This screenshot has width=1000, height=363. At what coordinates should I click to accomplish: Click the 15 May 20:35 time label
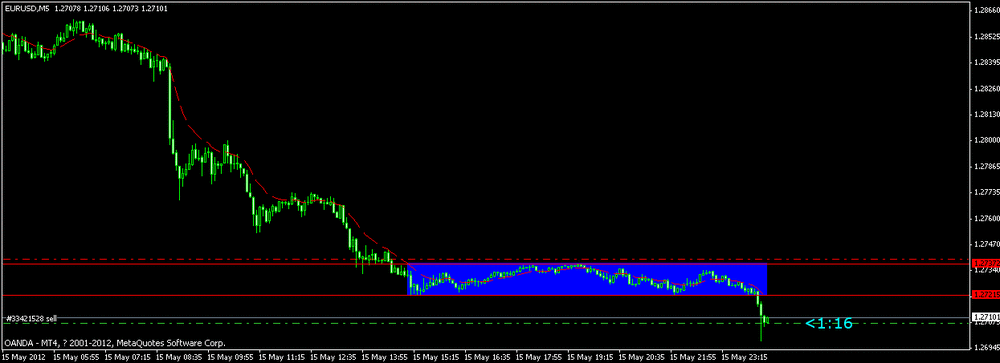tap(641, 358)
